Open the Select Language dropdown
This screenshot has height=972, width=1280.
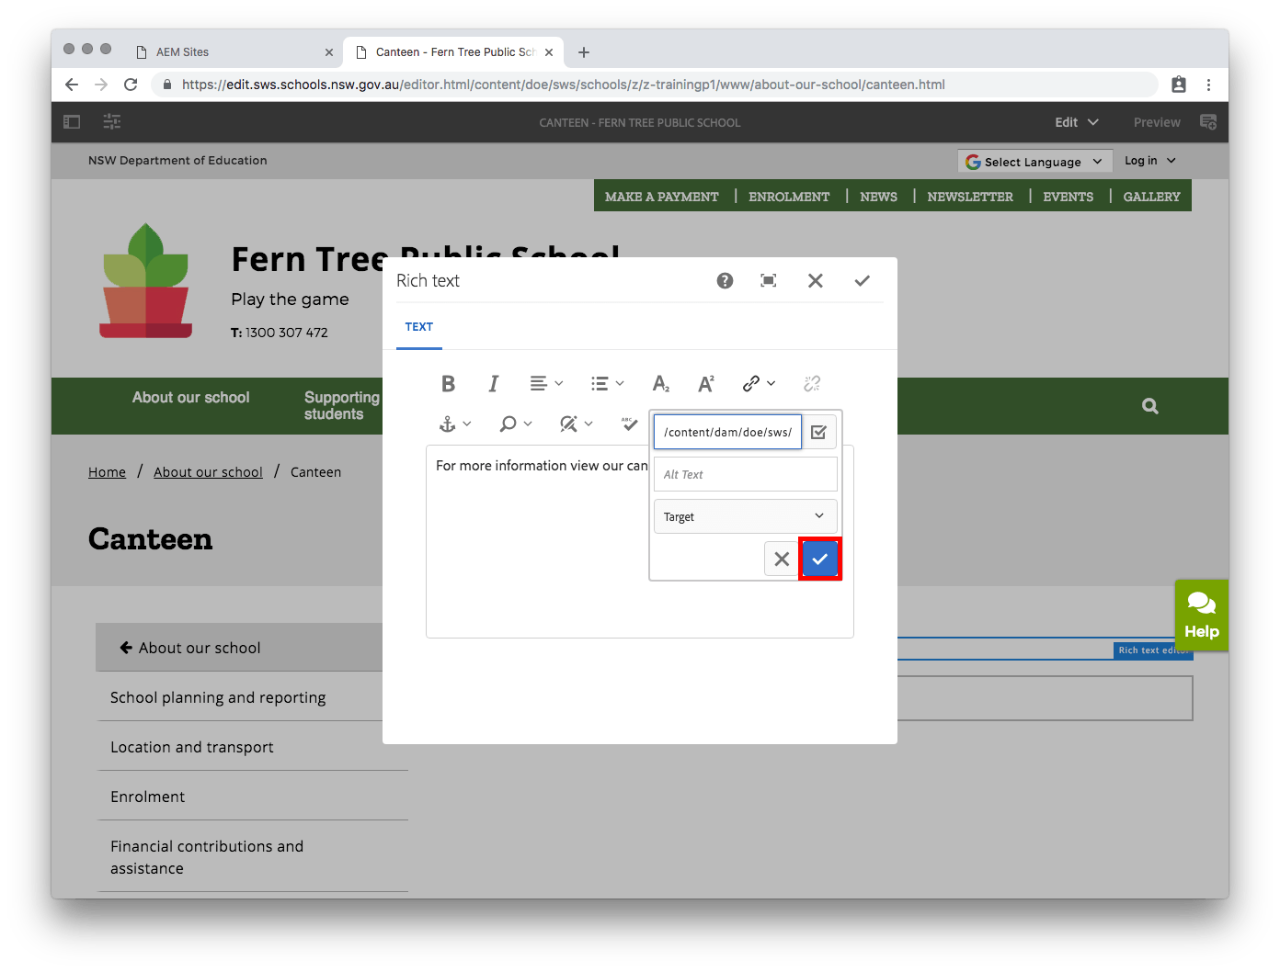point(1034,161)
